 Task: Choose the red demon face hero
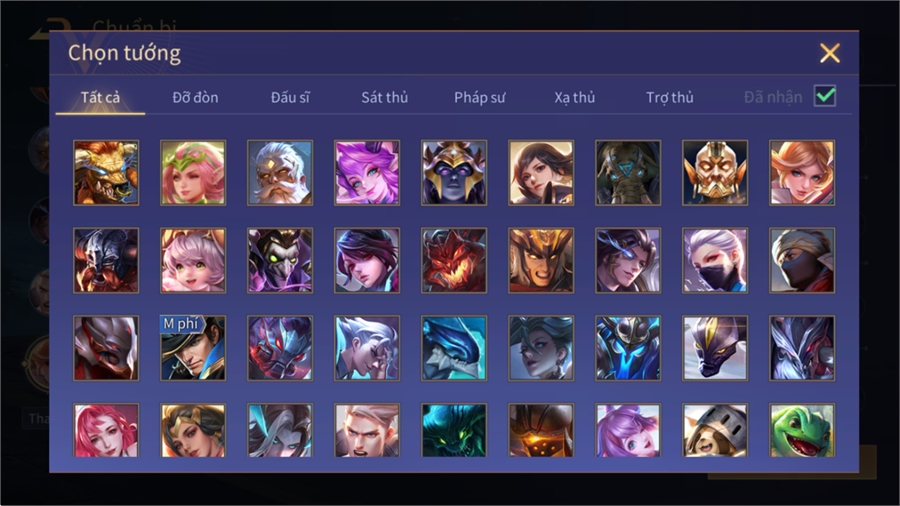coord(454,260)
